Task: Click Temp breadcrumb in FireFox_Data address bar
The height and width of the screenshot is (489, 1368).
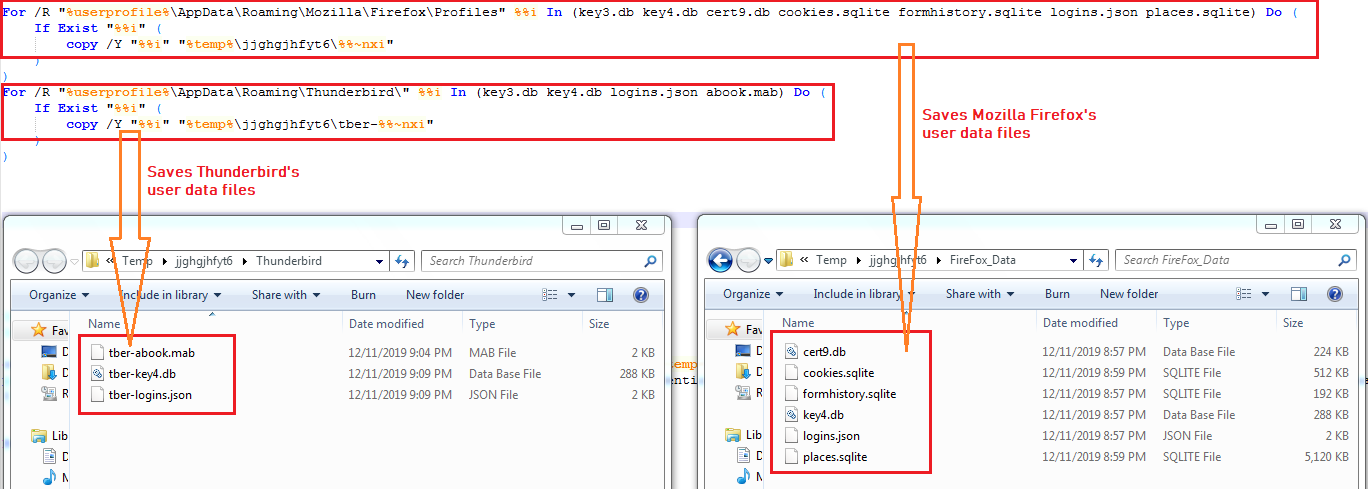Action: (831, 260)
